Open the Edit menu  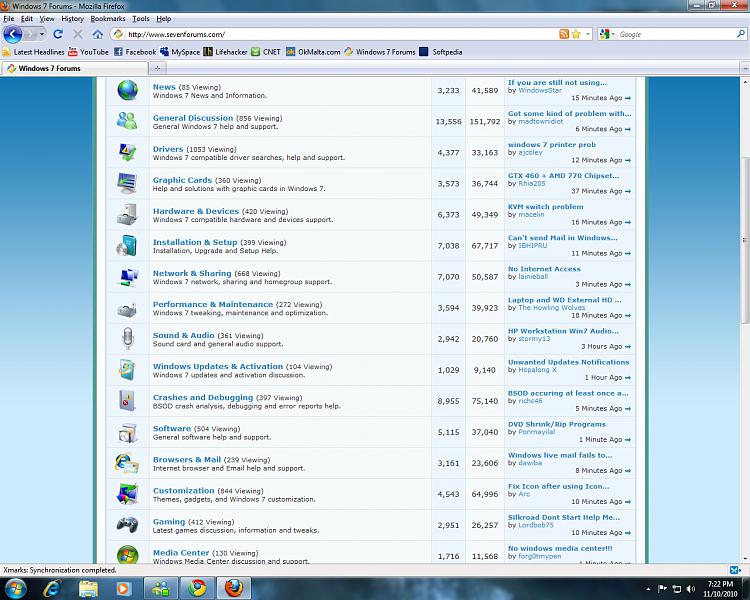[27, 19]
